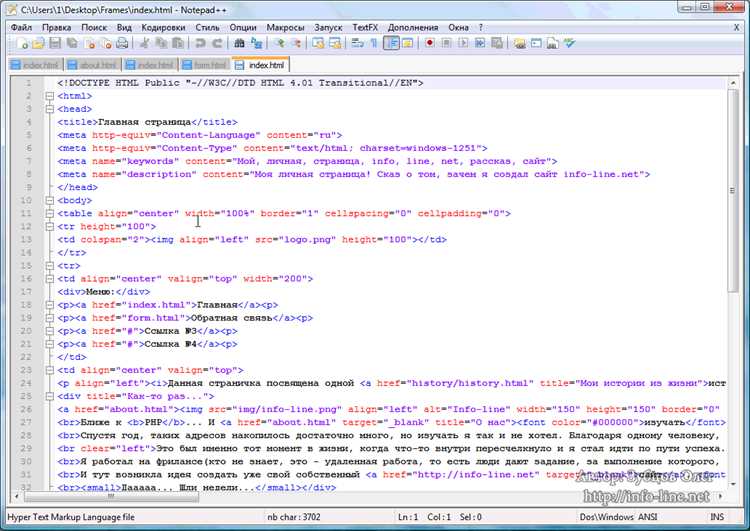Click the Undo arrow icon
750x531 pixels.
[200, 44]
